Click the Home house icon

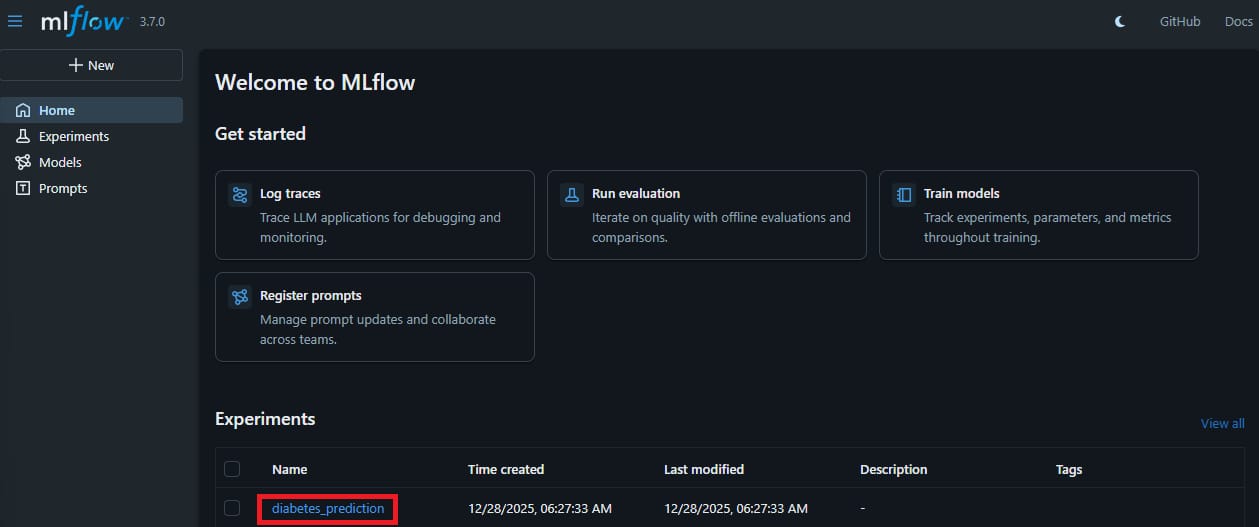point(23,110)
